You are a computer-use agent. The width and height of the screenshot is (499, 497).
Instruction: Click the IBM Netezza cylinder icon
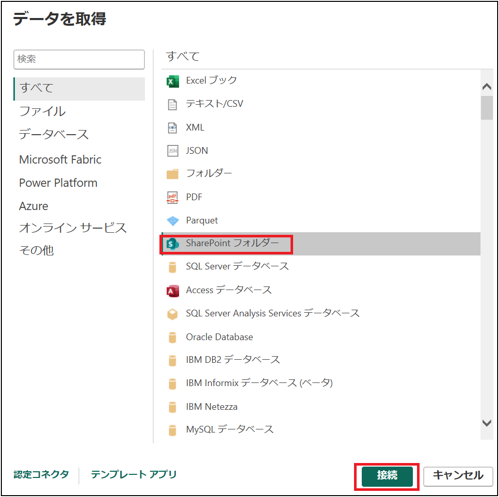[x=172, y=407]
